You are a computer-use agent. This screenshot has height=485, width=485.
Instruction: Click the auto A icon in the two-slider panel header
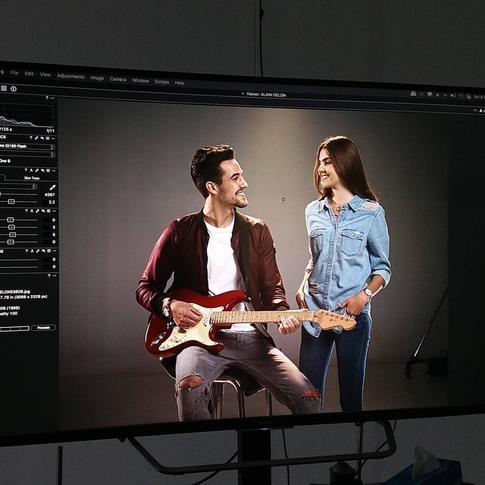pos(32,251)
